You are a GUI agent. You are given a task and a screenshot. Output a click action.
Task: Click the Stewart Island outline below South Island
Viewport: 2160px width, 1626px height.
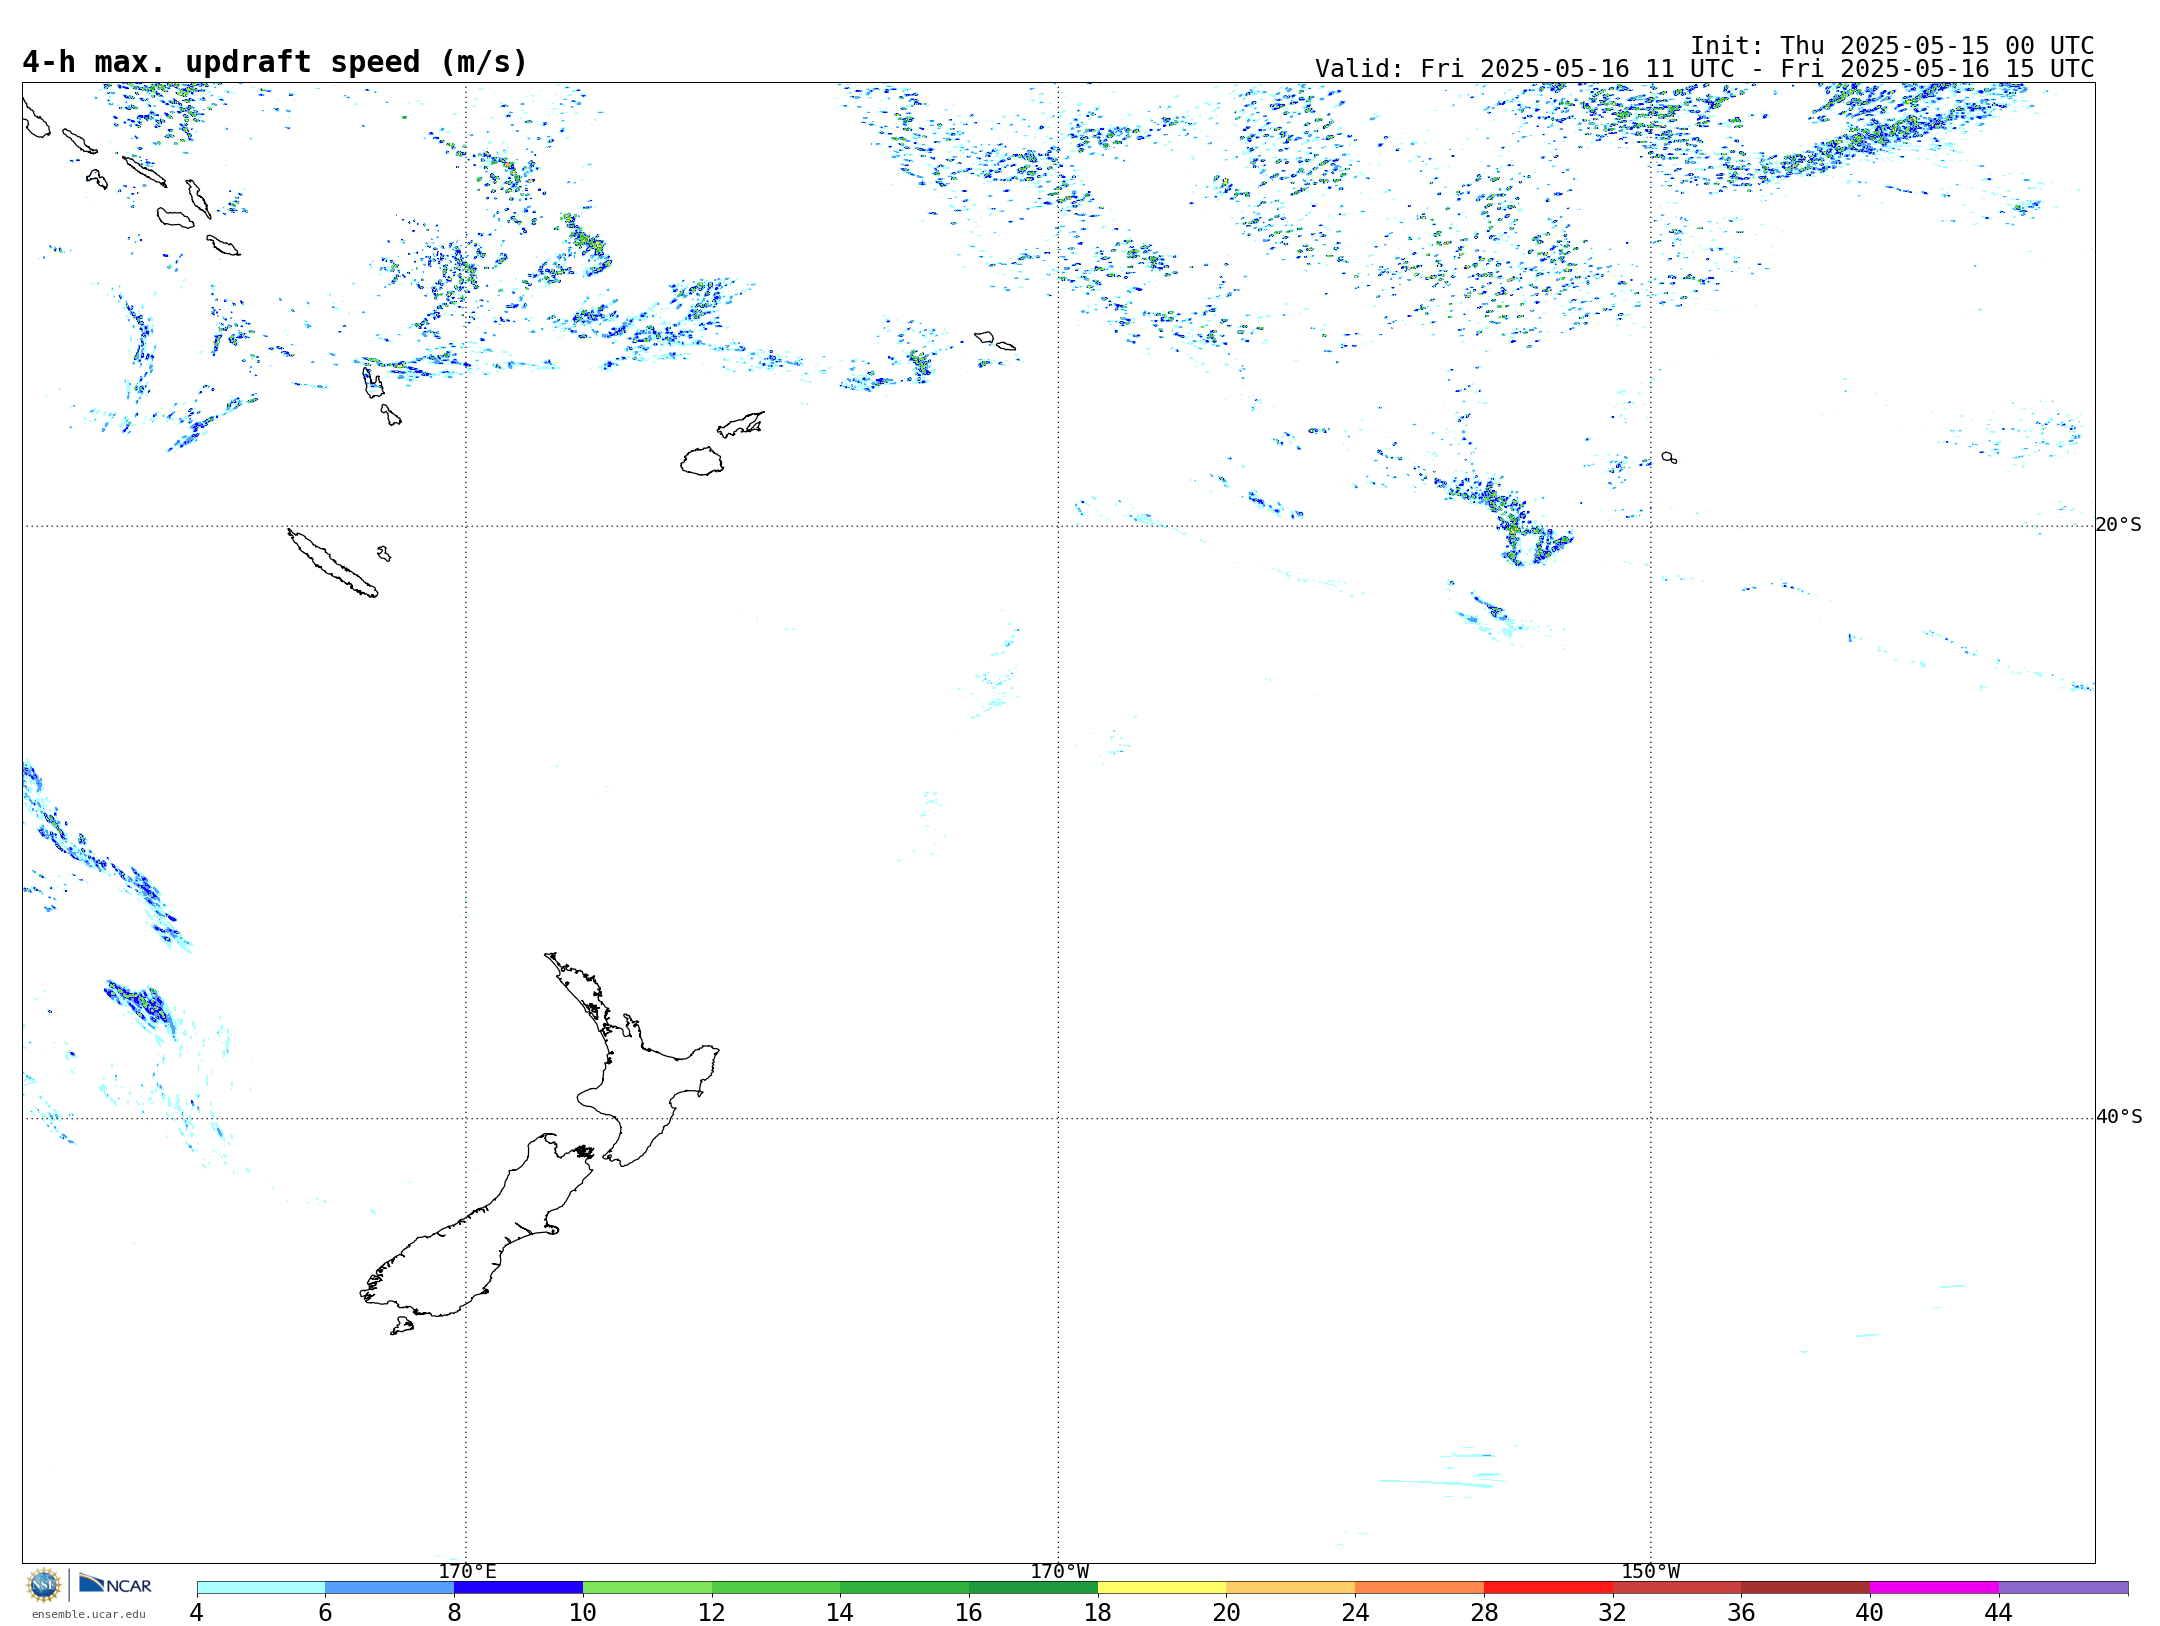(402, 1326)
